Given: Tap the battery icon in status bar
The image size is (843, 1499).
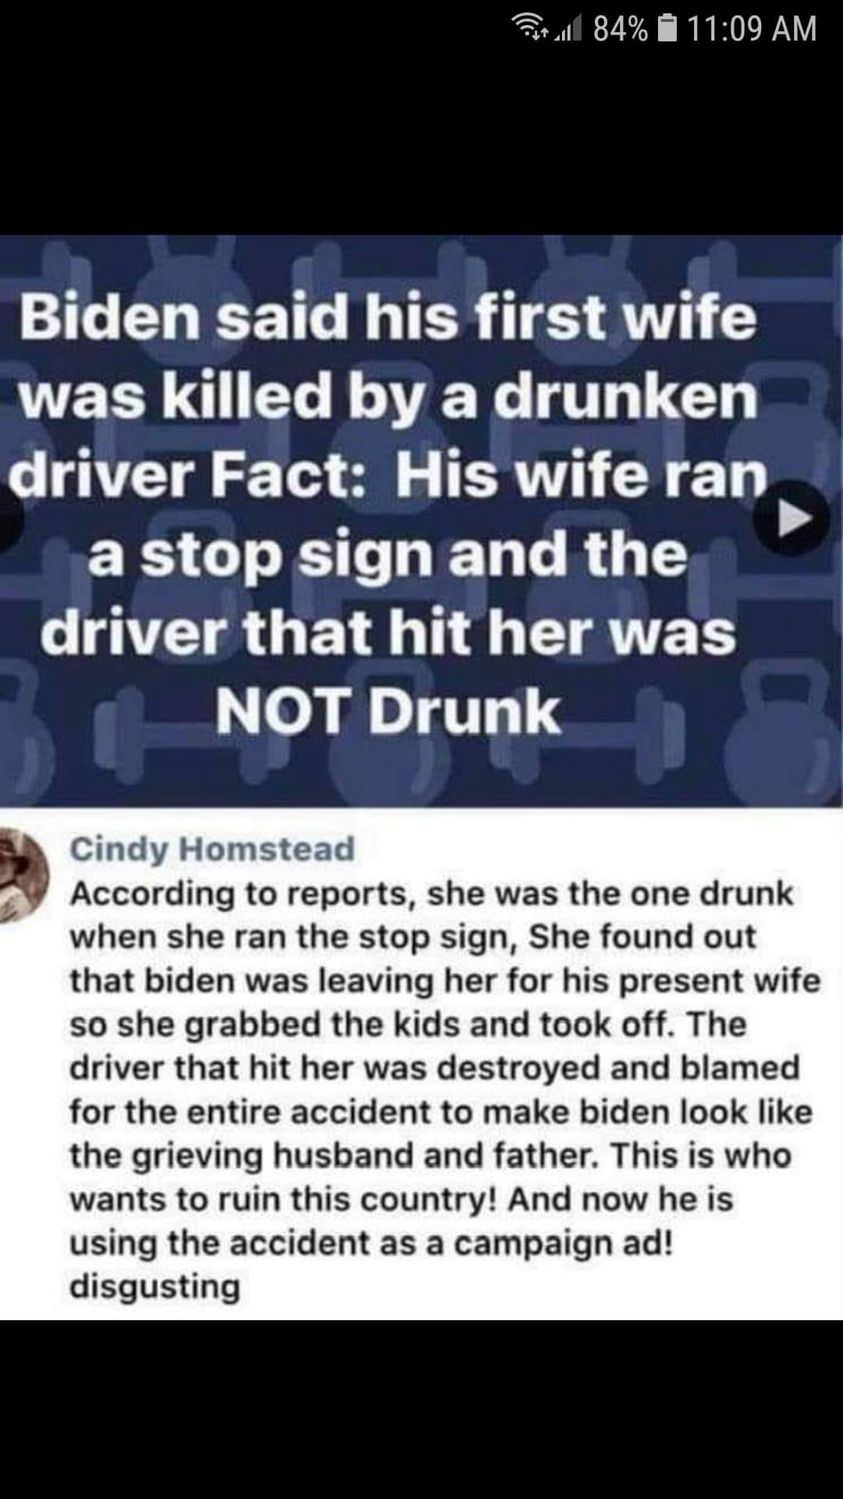Looking at the screenshot, I should click(666, 28).
